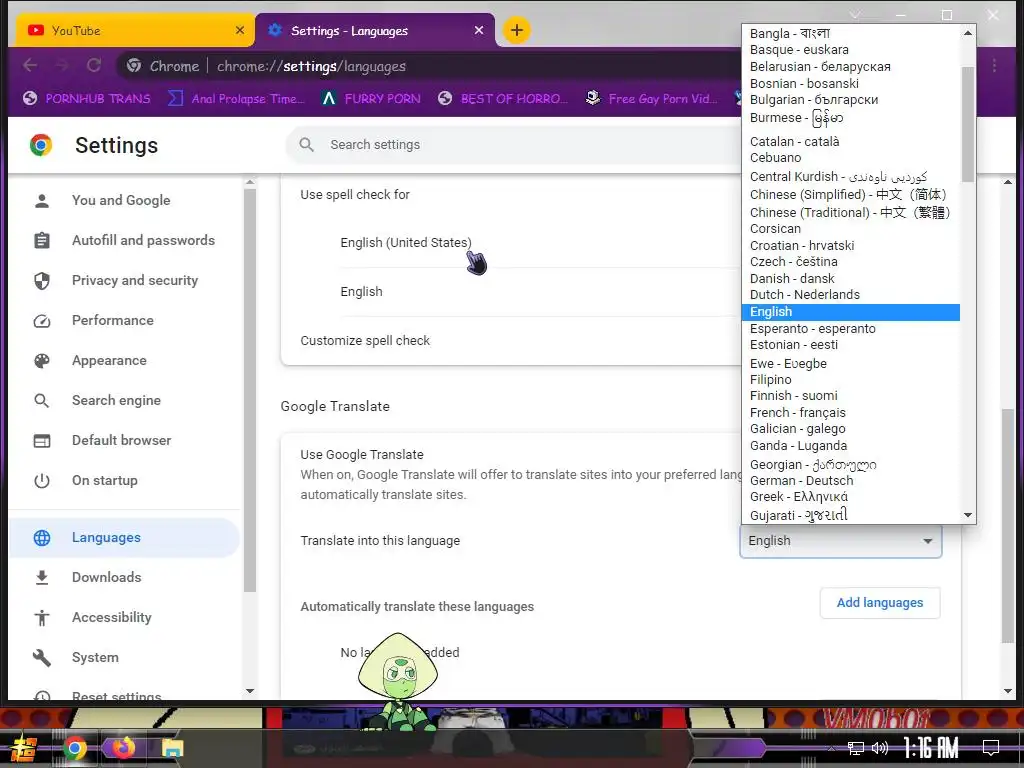Viewport: 1024px width, 768px height.
Task: Click sidebar scroll down arrow
Action: point(249,691)
